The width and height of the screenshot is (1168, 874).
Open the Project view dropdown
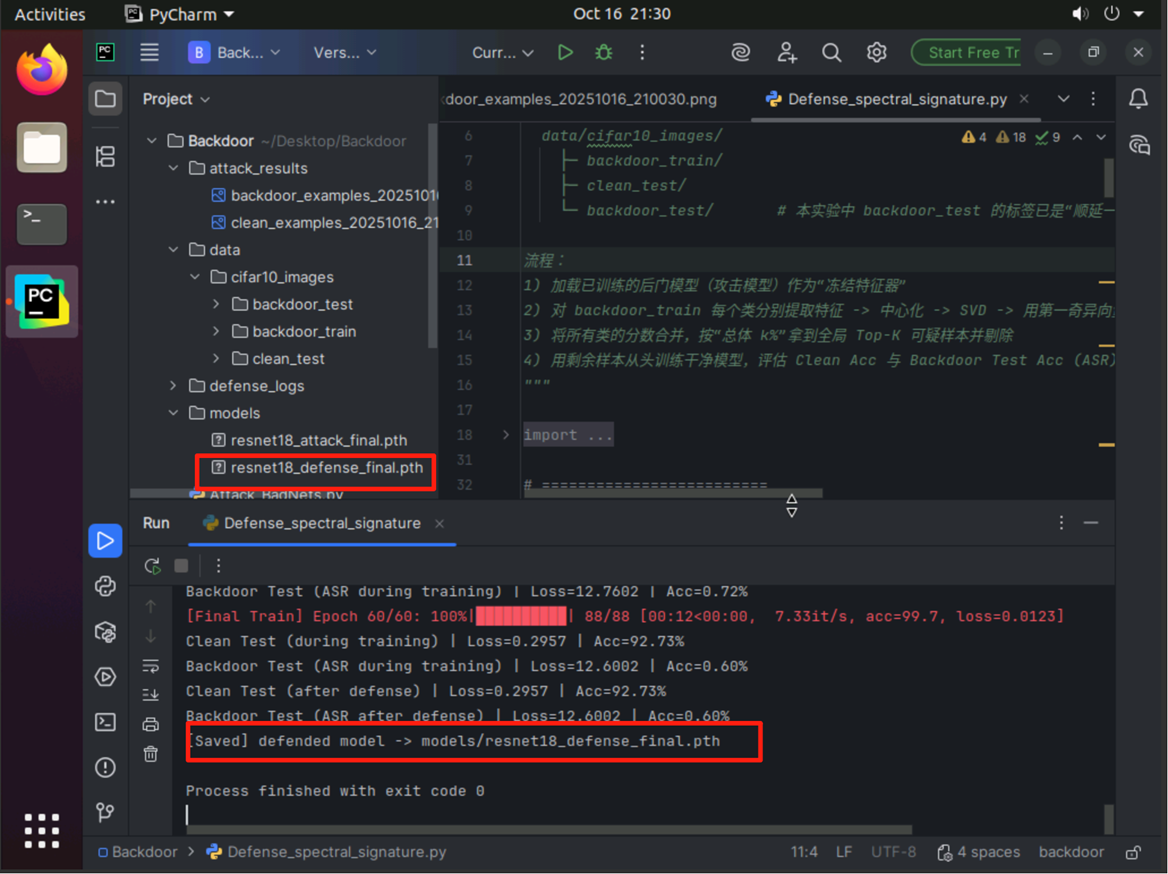pos(176,99)
